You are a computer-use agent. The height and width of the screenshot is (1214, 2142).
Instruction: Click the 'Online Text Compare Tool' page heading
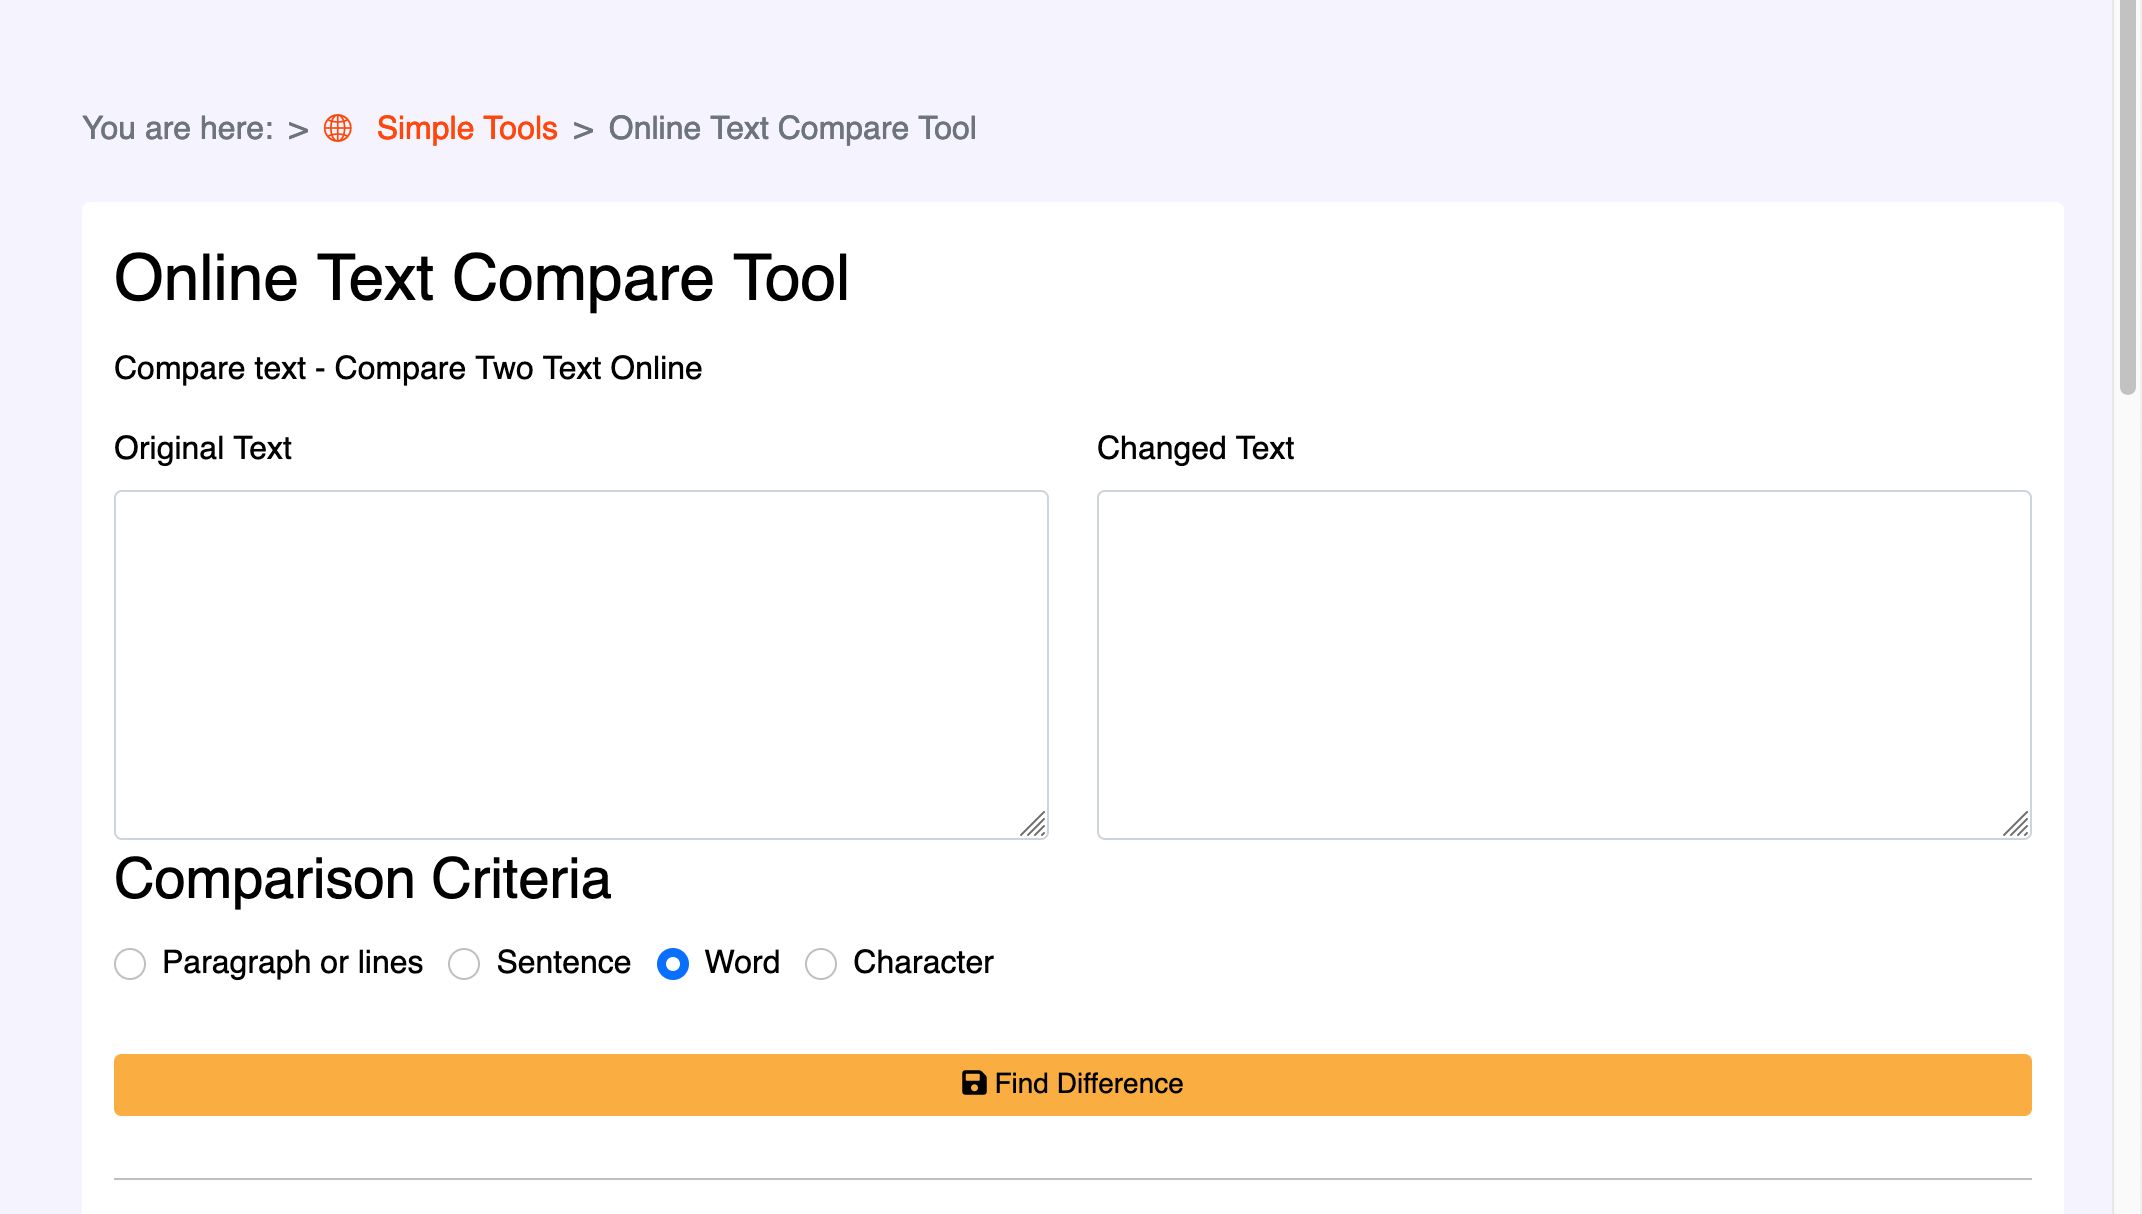[481, 278]
